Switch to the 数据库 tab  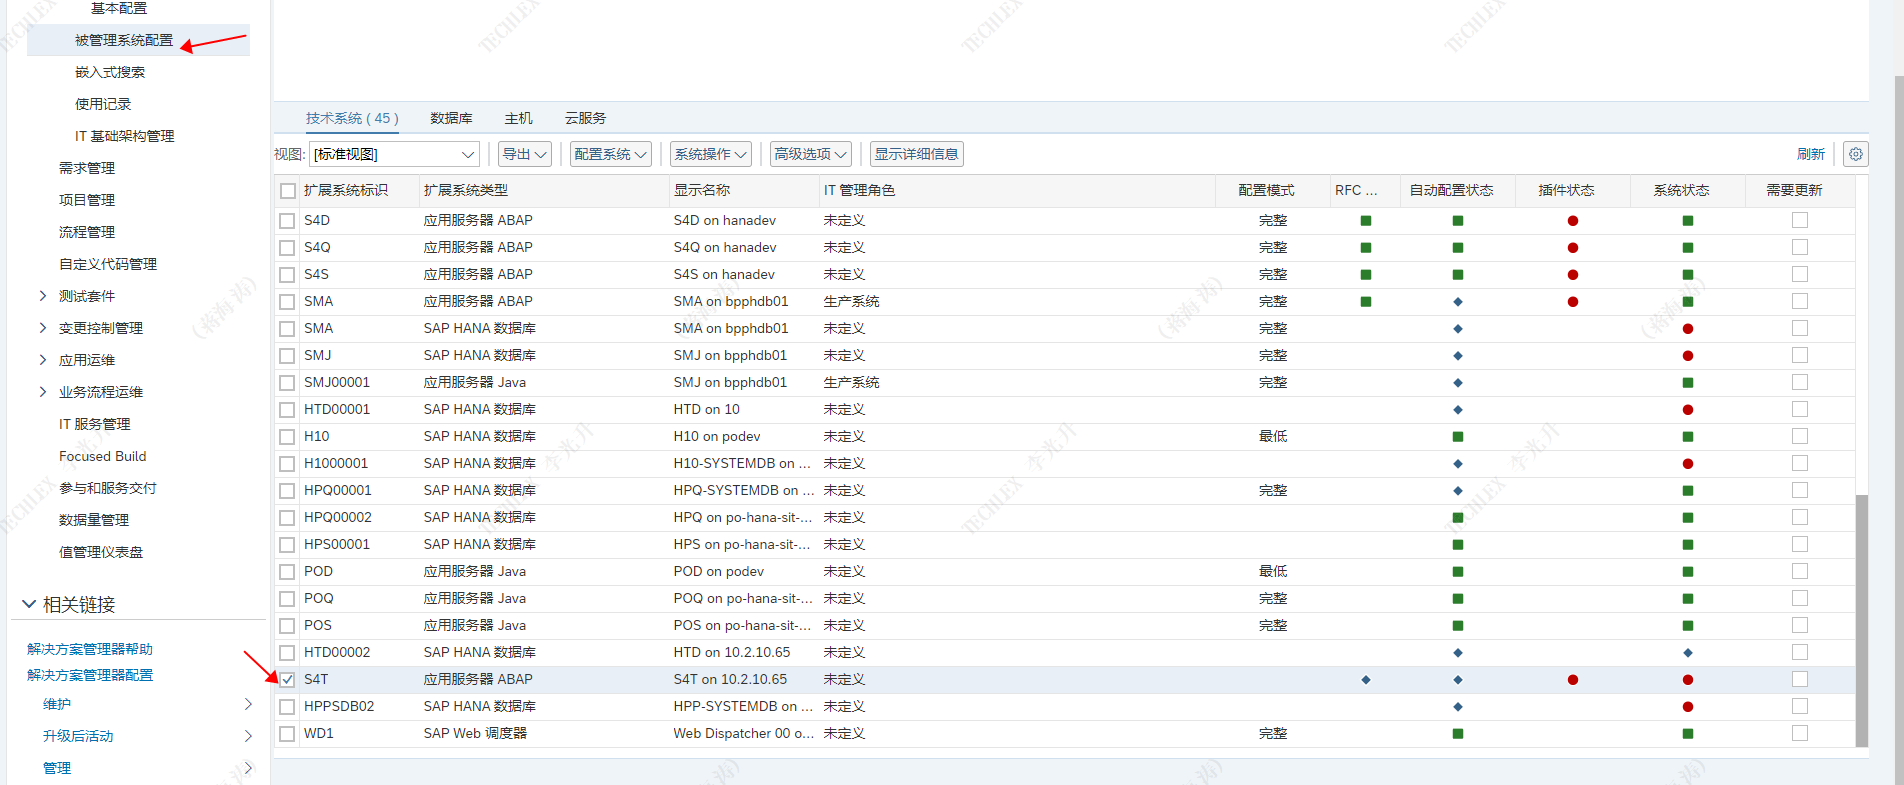tap(451, 118)
